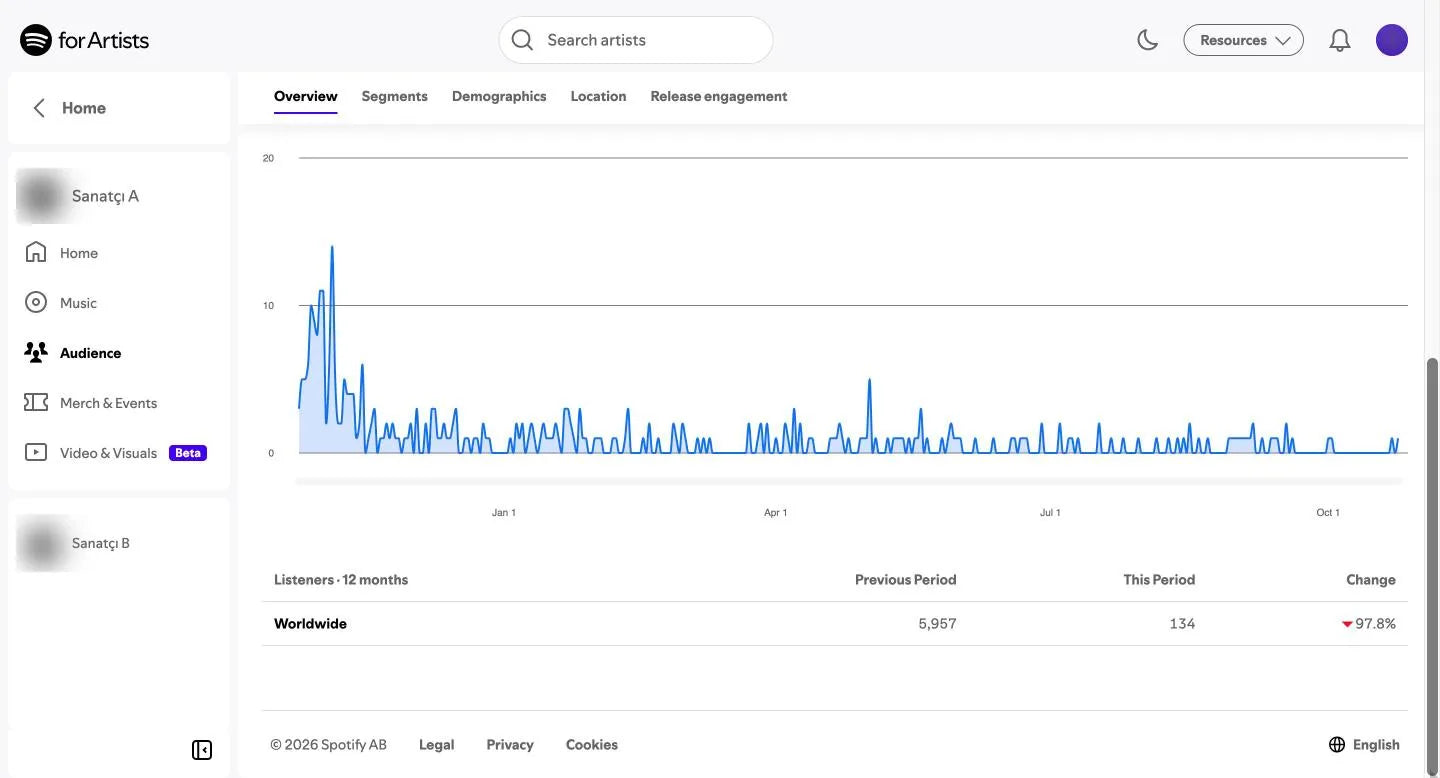The image size is (1440, 778).
Task: Switch to the Overview tab
Action: 305,96
